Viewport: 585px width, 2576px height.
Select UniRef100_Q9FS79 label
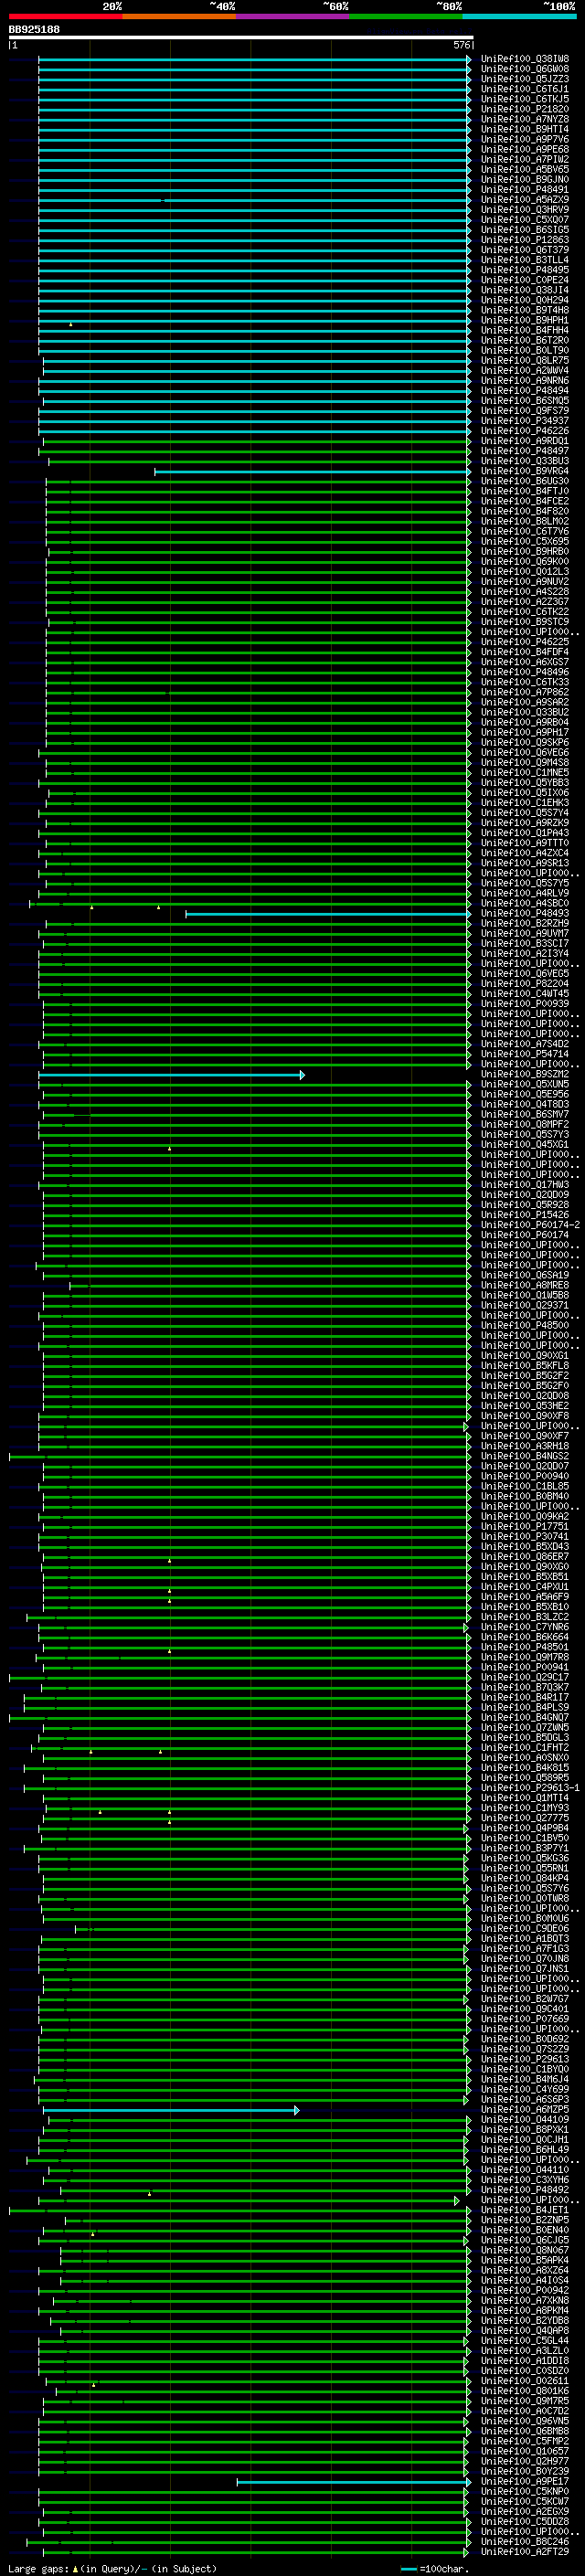[524, 411]
